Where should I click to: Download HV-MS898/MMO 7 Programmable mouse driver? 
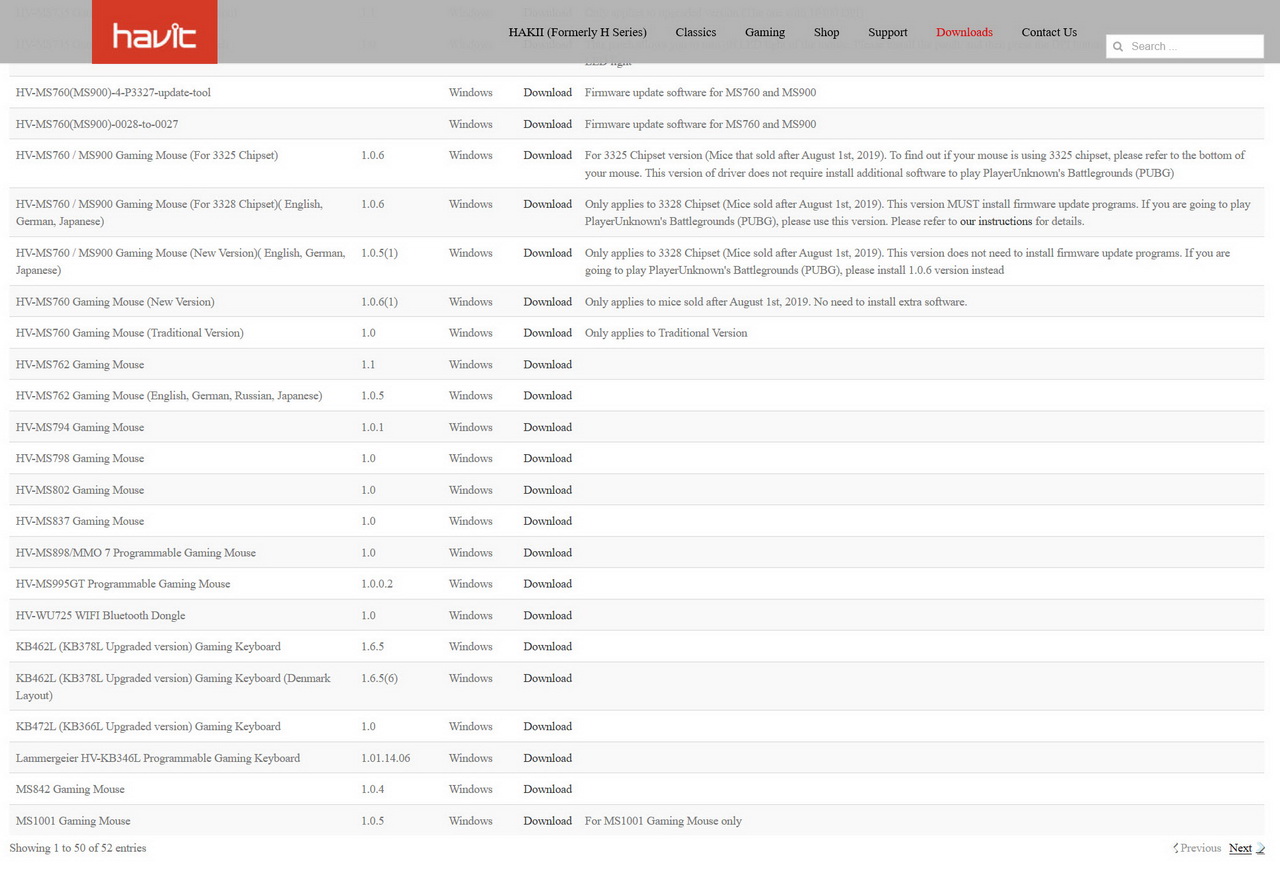click(x=547, y=553)
